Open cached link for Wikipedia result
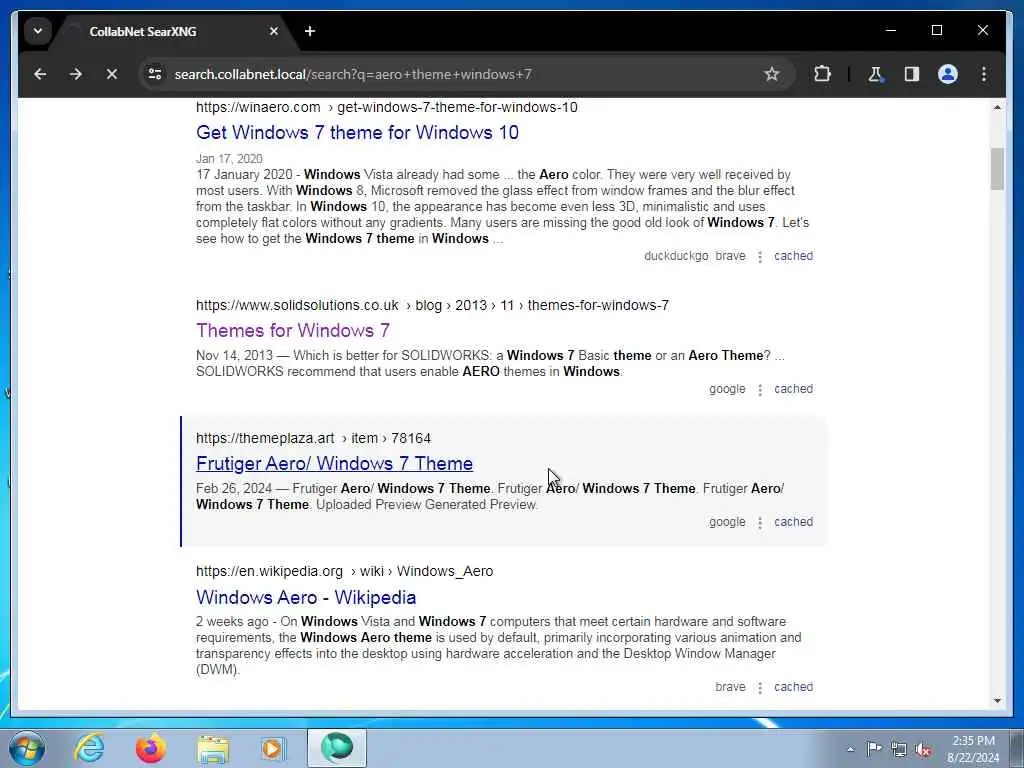 tap(793, 687)
